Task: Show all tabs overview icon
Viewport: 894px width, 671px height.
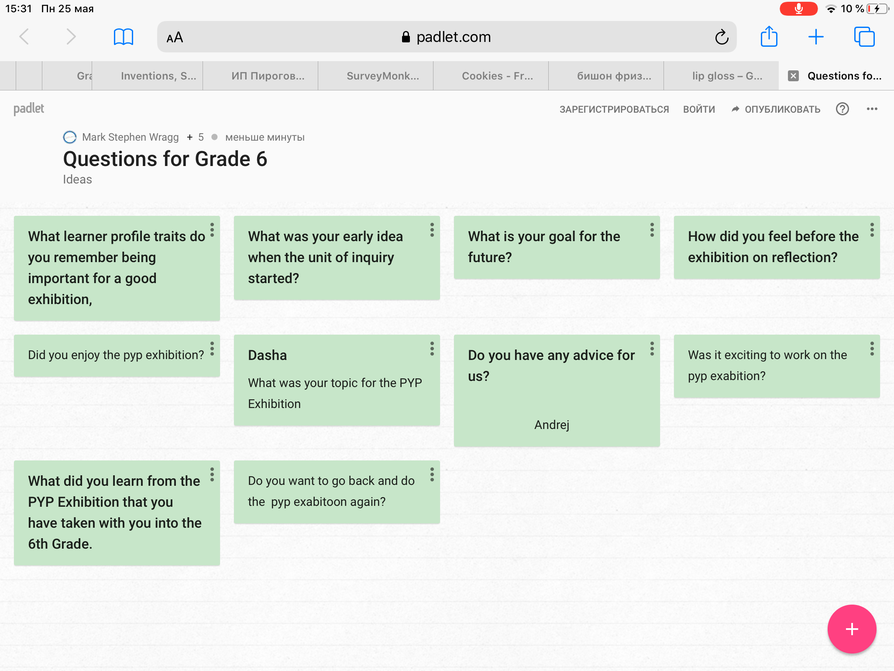Action: 864,37
